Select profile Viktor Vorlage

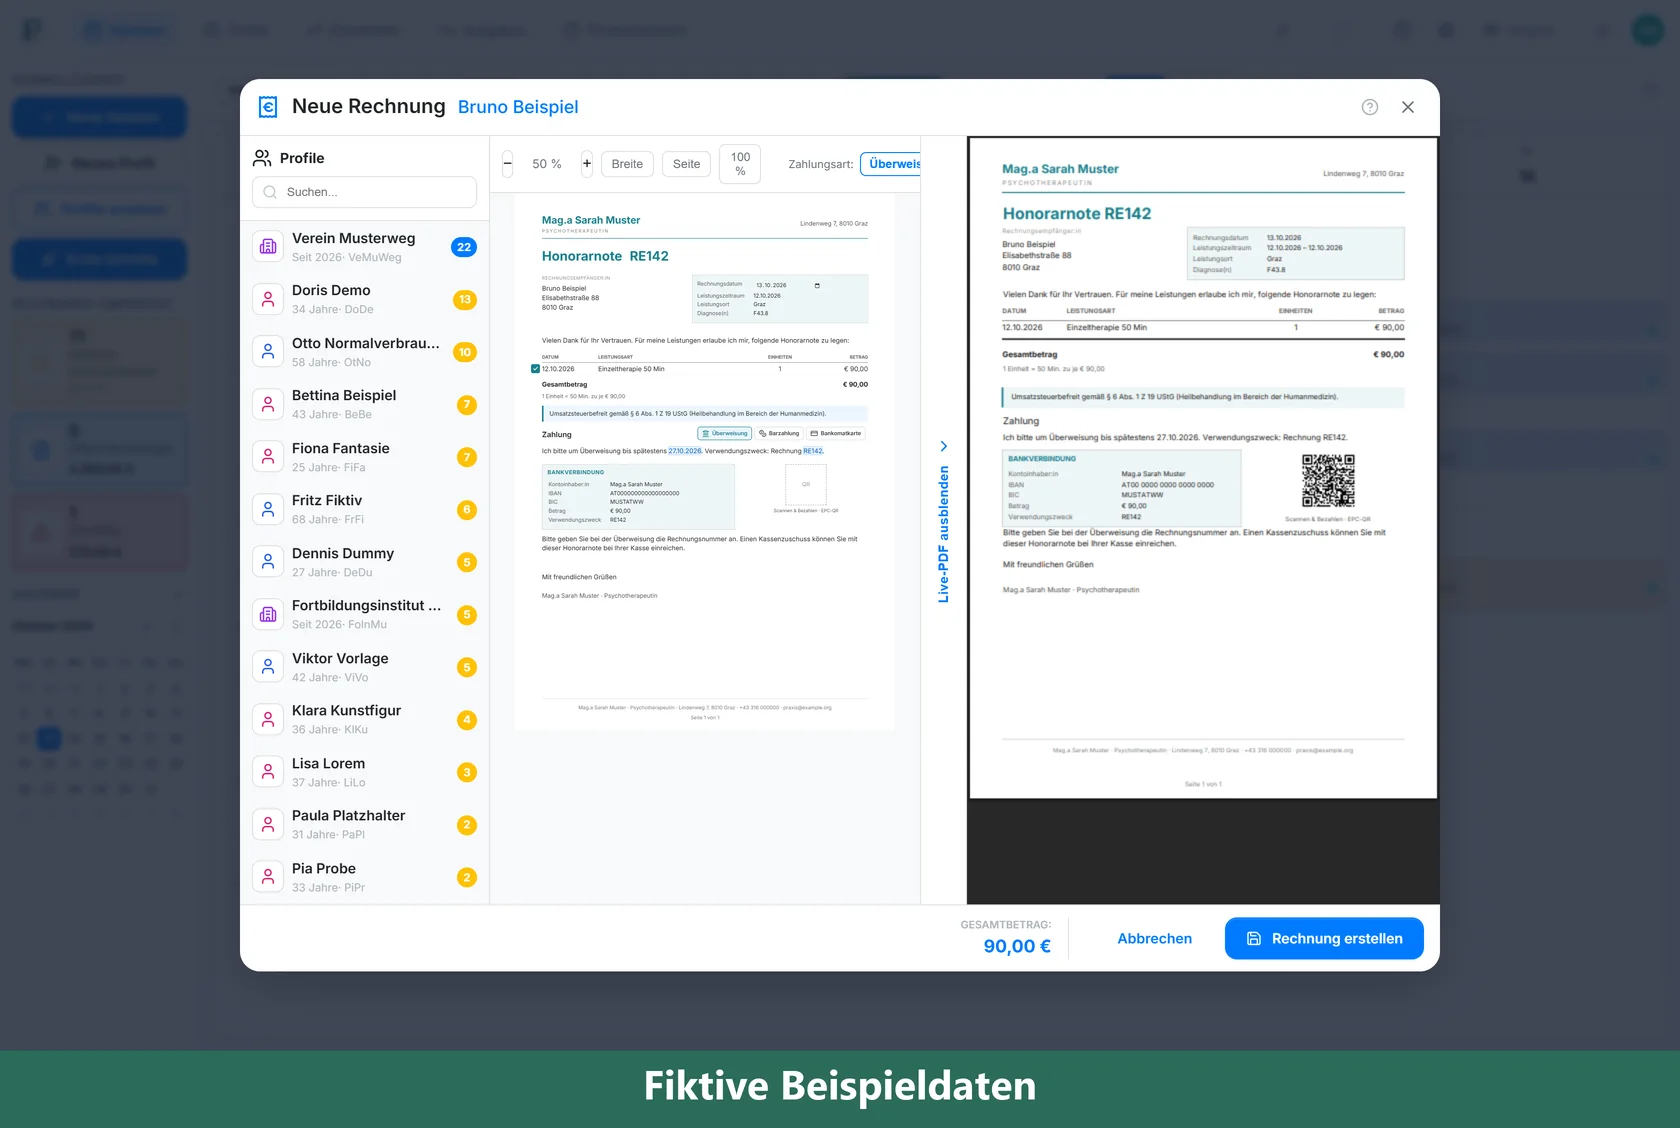coord(364,667)
